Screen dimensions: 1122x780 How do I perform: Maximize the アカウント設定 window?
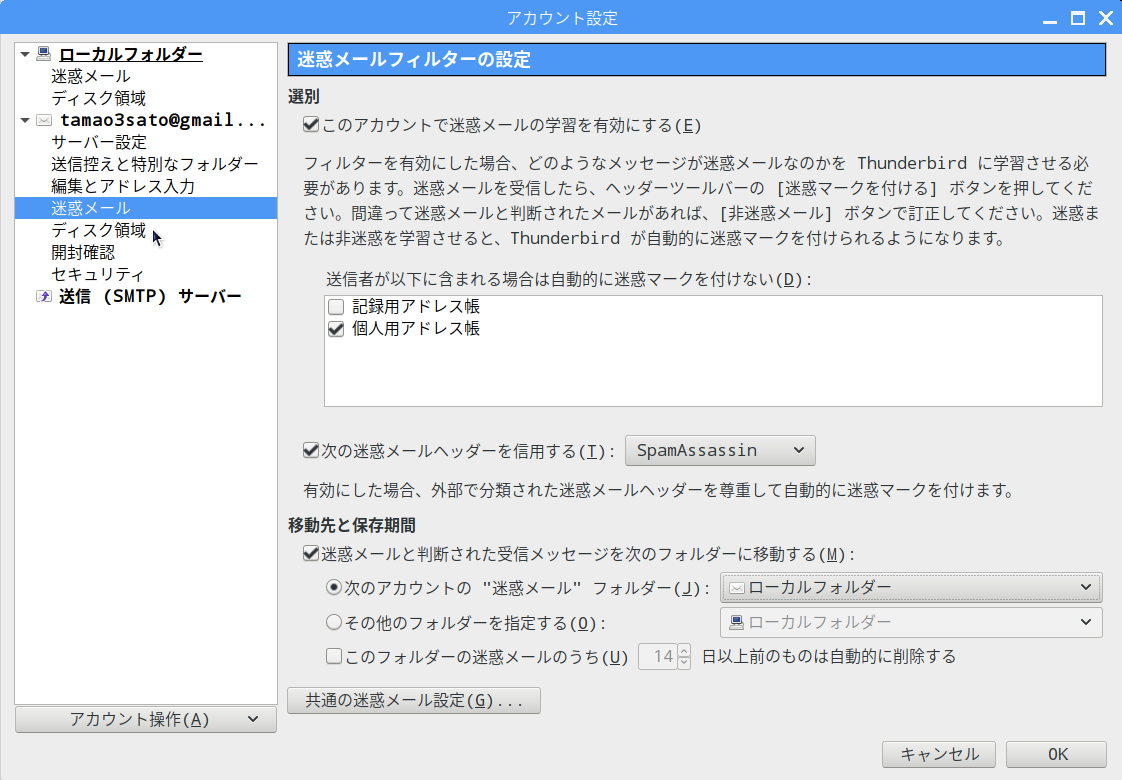[1078, 19]
